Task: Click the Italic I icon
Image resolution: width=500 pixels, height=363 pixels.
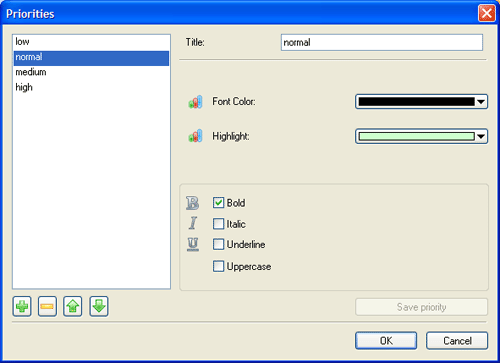Action: pyautogui.click(x=193, y=223)
